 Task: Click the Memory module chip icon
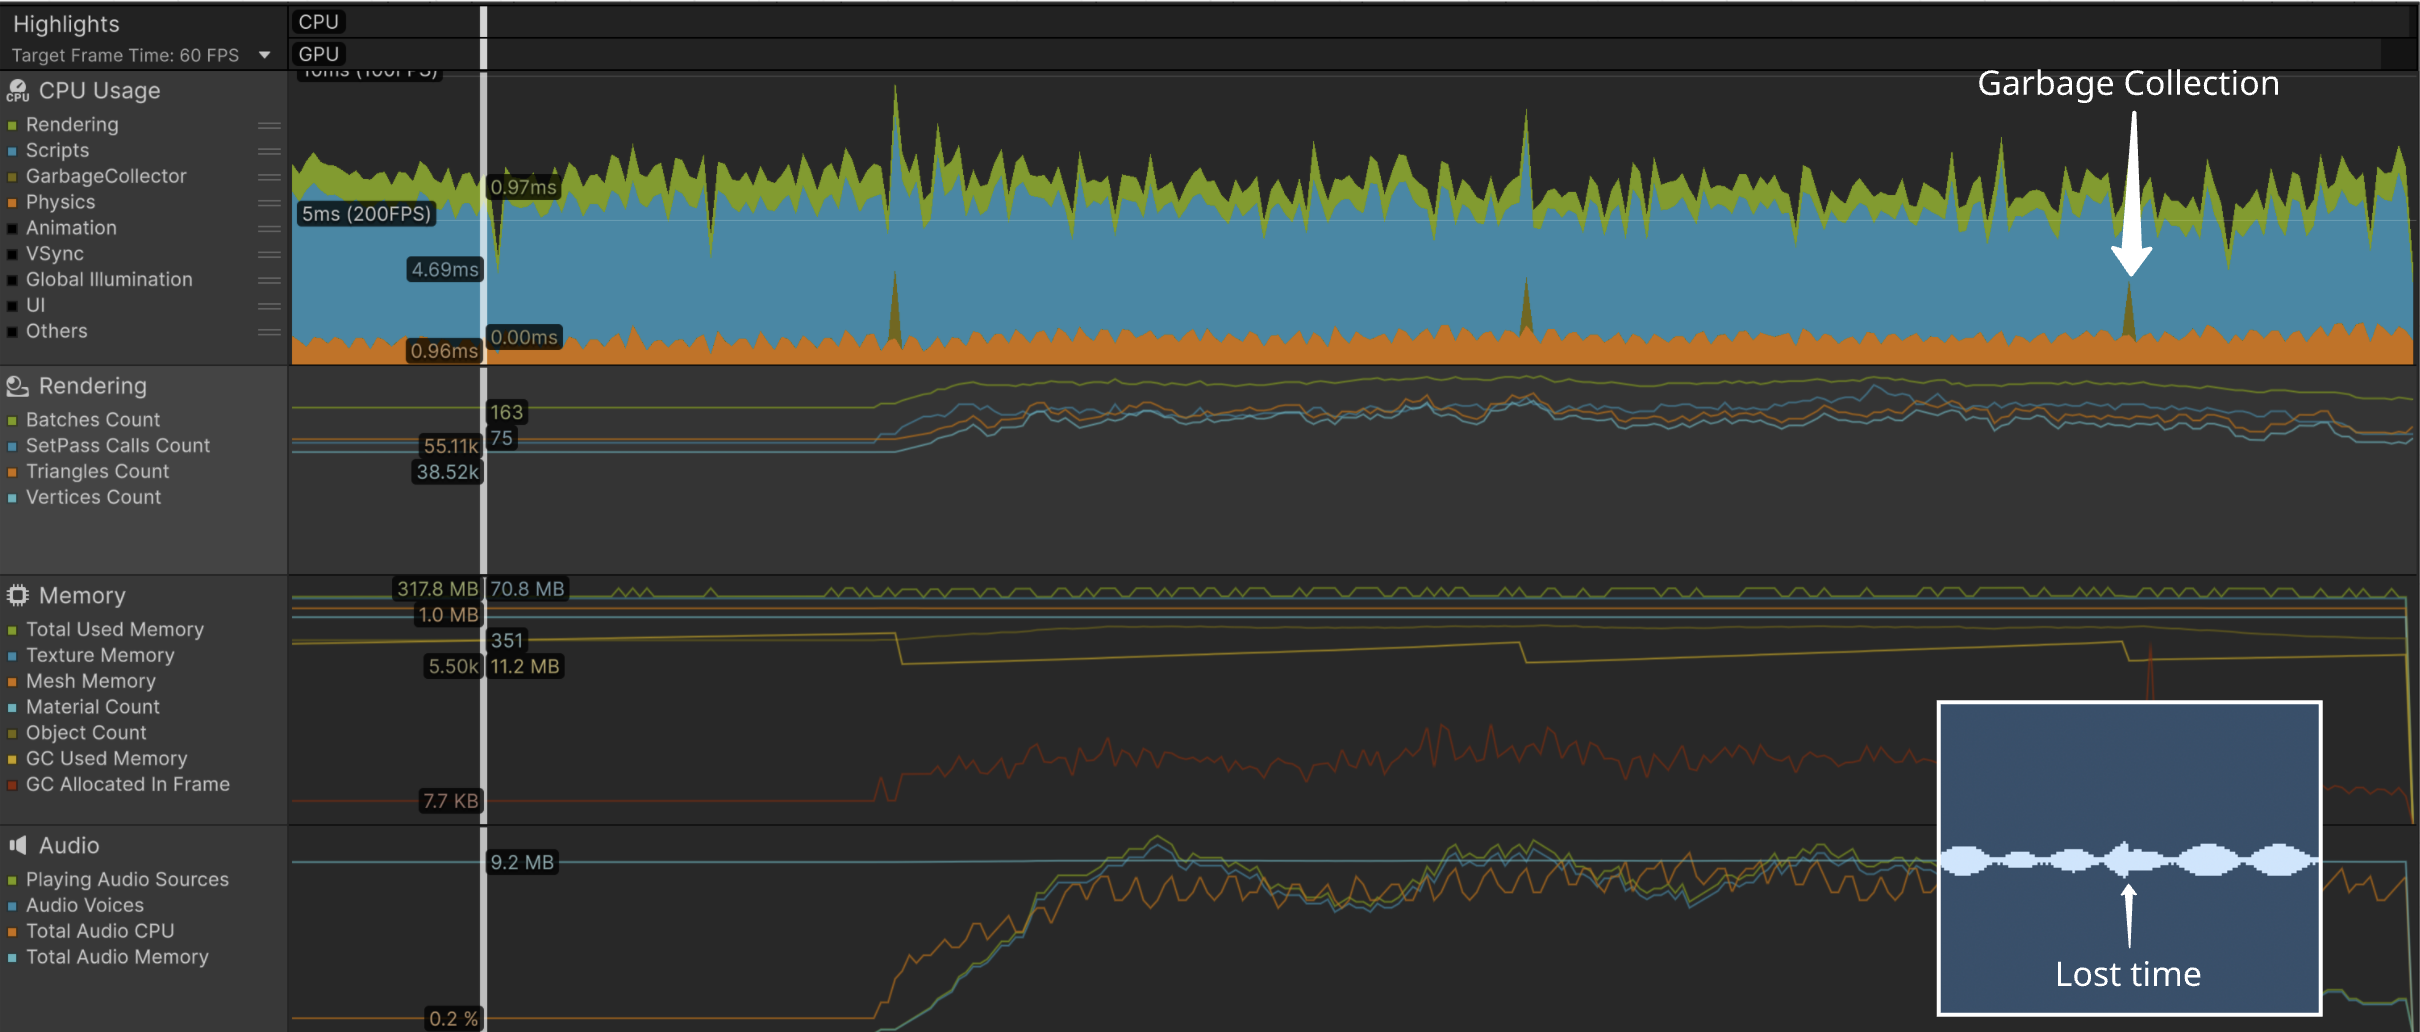point(17,596)
